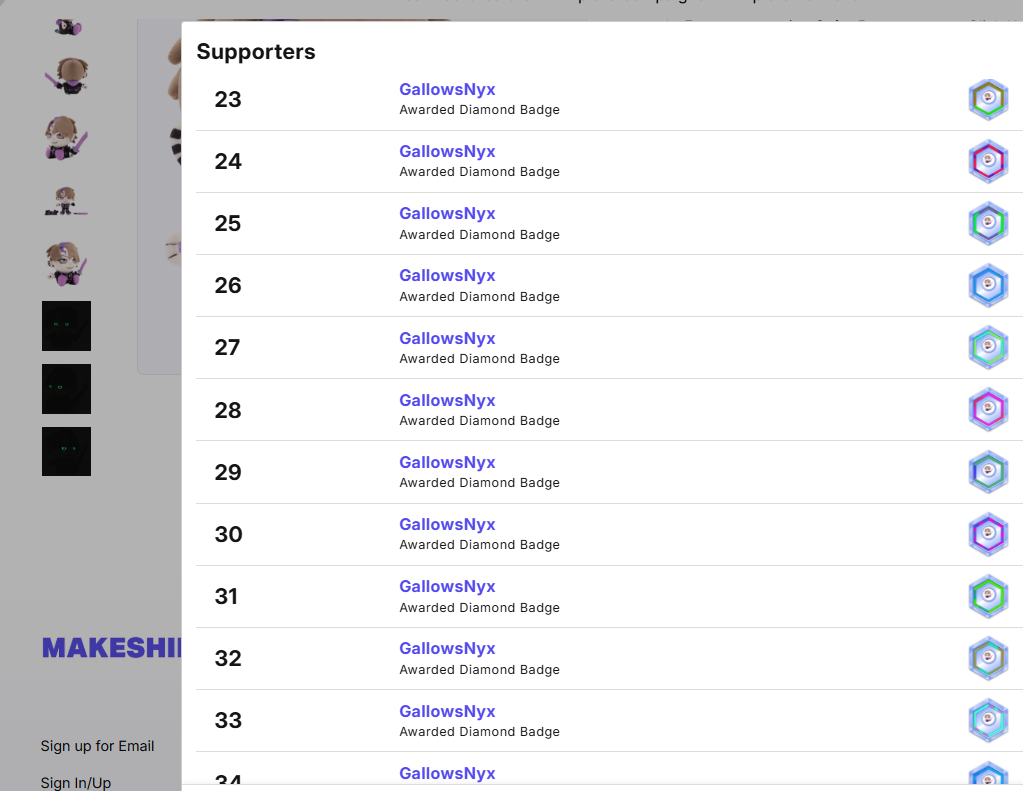Select the plush with purple sword thumbnail

click(x=66, y=139)
